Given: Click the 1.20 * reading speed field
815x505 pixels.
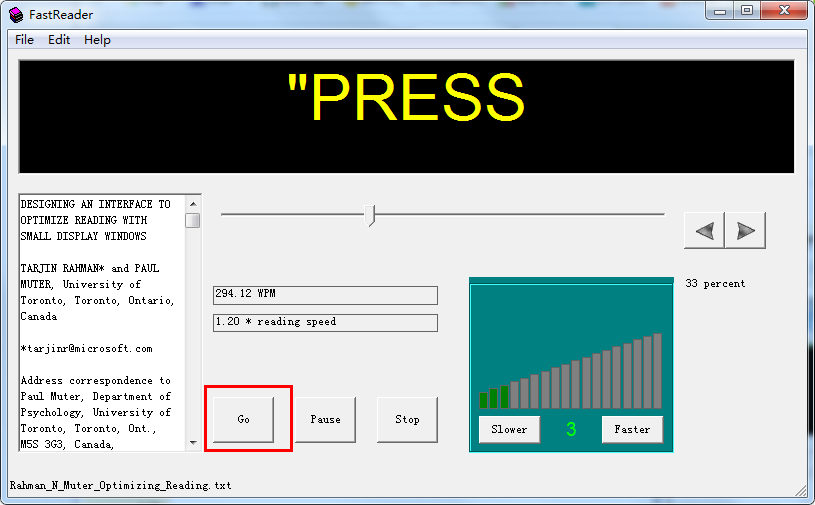Looking at the screenshot, I should point(325,322).
